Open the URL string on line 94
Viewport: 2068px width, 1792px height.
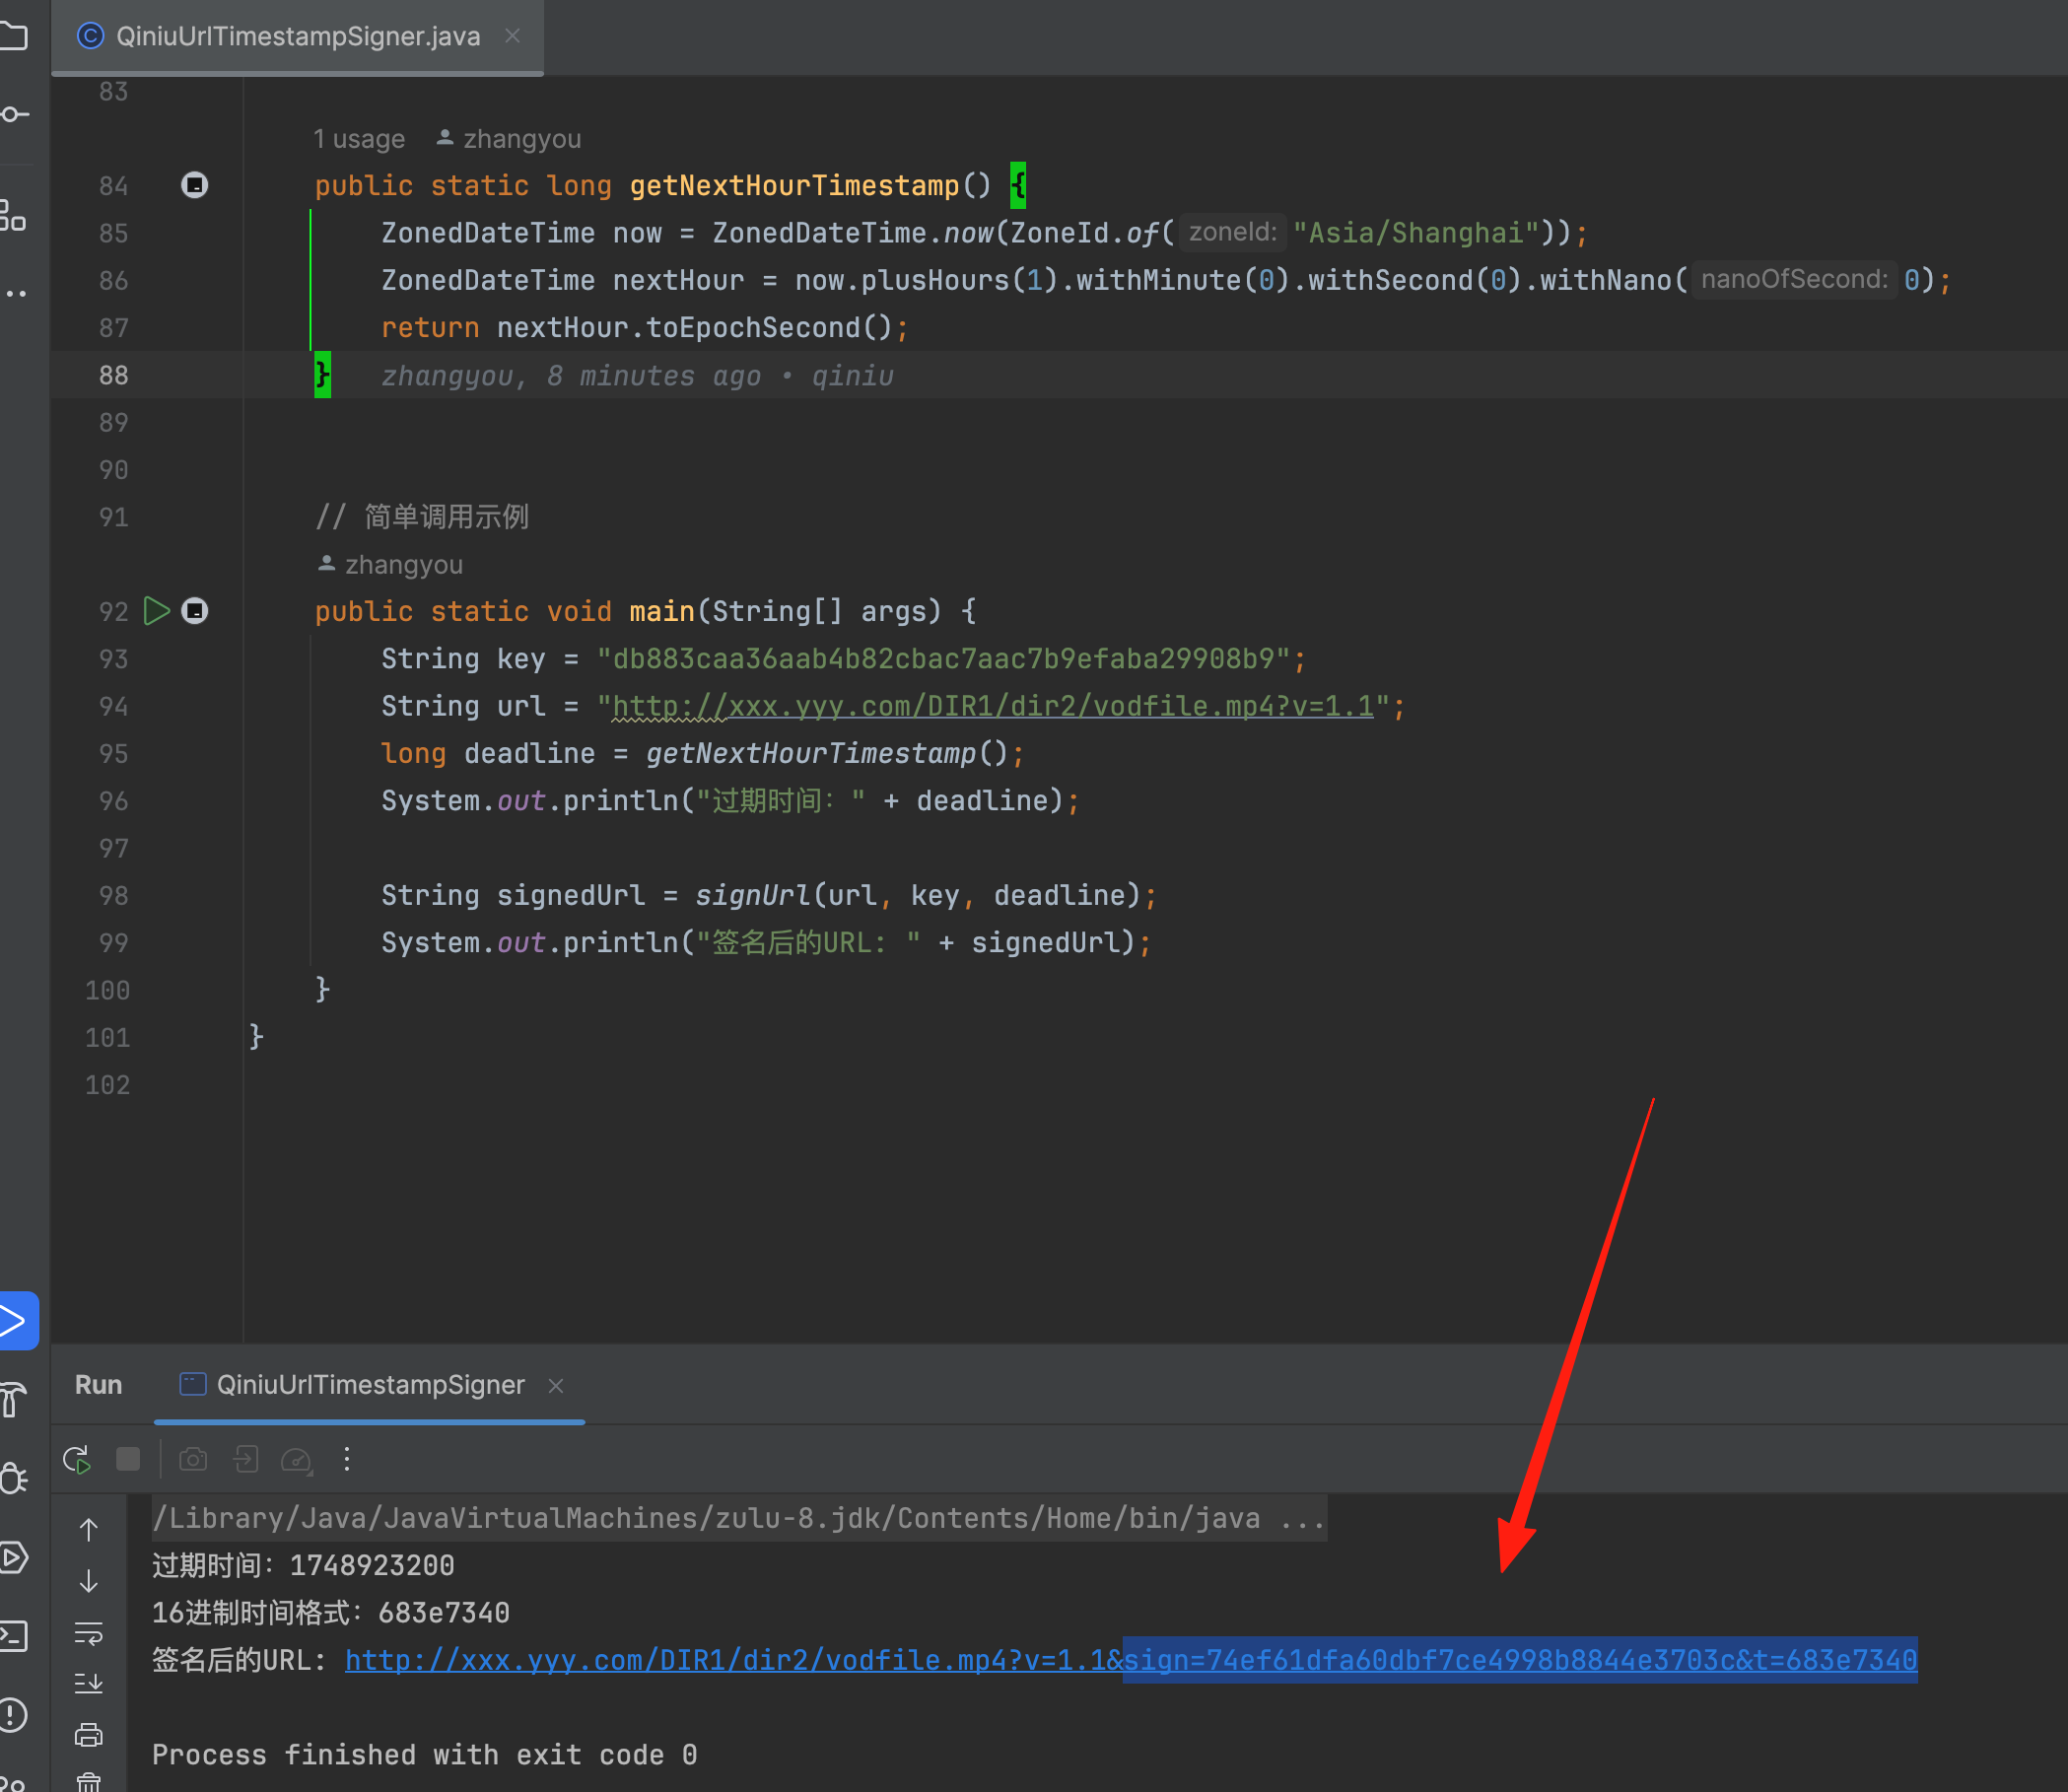[x=992, y=706]
